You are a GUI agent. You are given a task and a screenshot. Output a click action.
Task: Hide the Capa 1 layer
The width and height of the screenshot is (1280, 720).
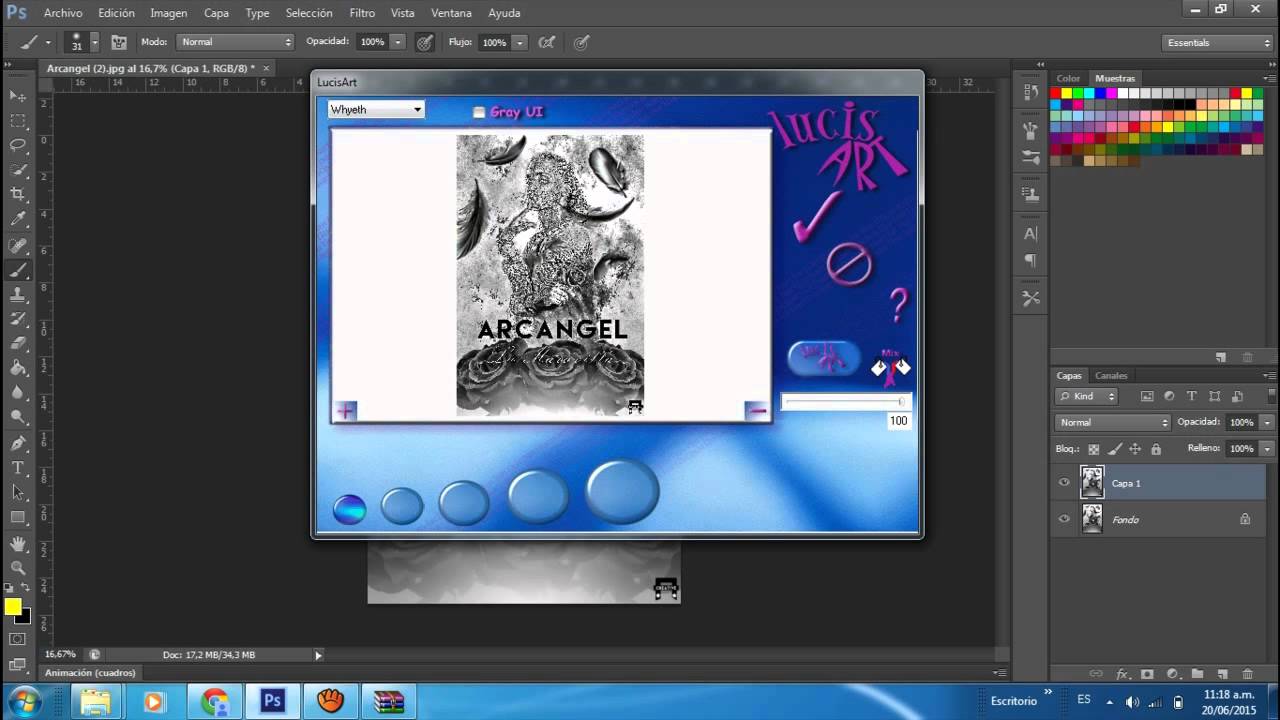click(x=1064, y=482)
